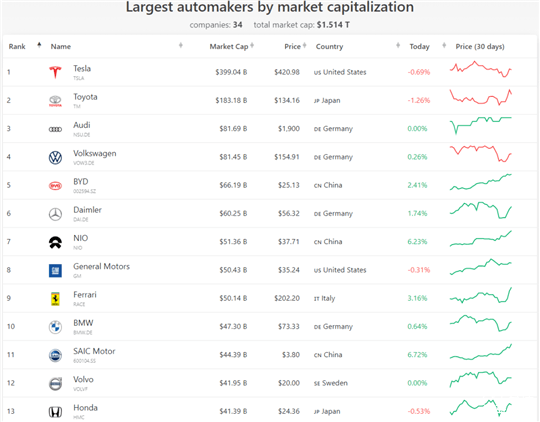Click Ferrari's 30-day price chart
Screen dimensions: 540x422
[481, 295]
